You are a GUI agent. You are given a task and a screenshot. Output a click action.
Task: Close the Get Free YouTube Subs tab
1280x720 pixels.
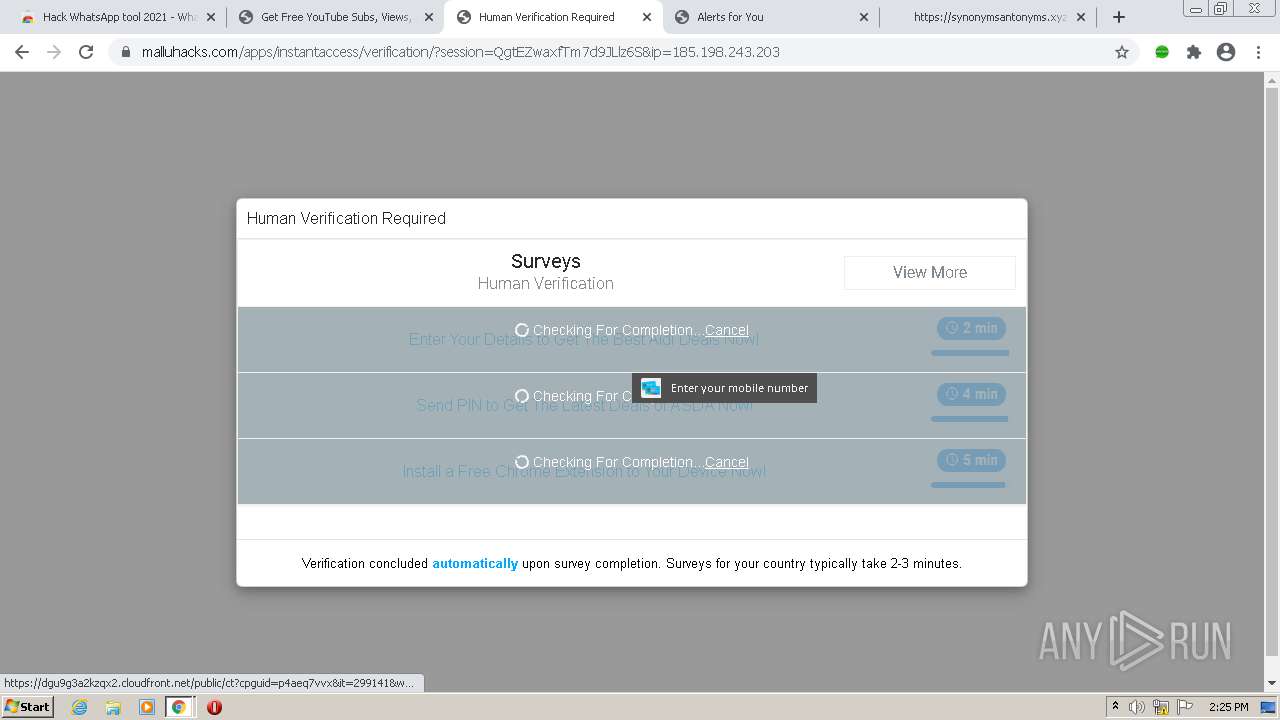coord(429,17)
